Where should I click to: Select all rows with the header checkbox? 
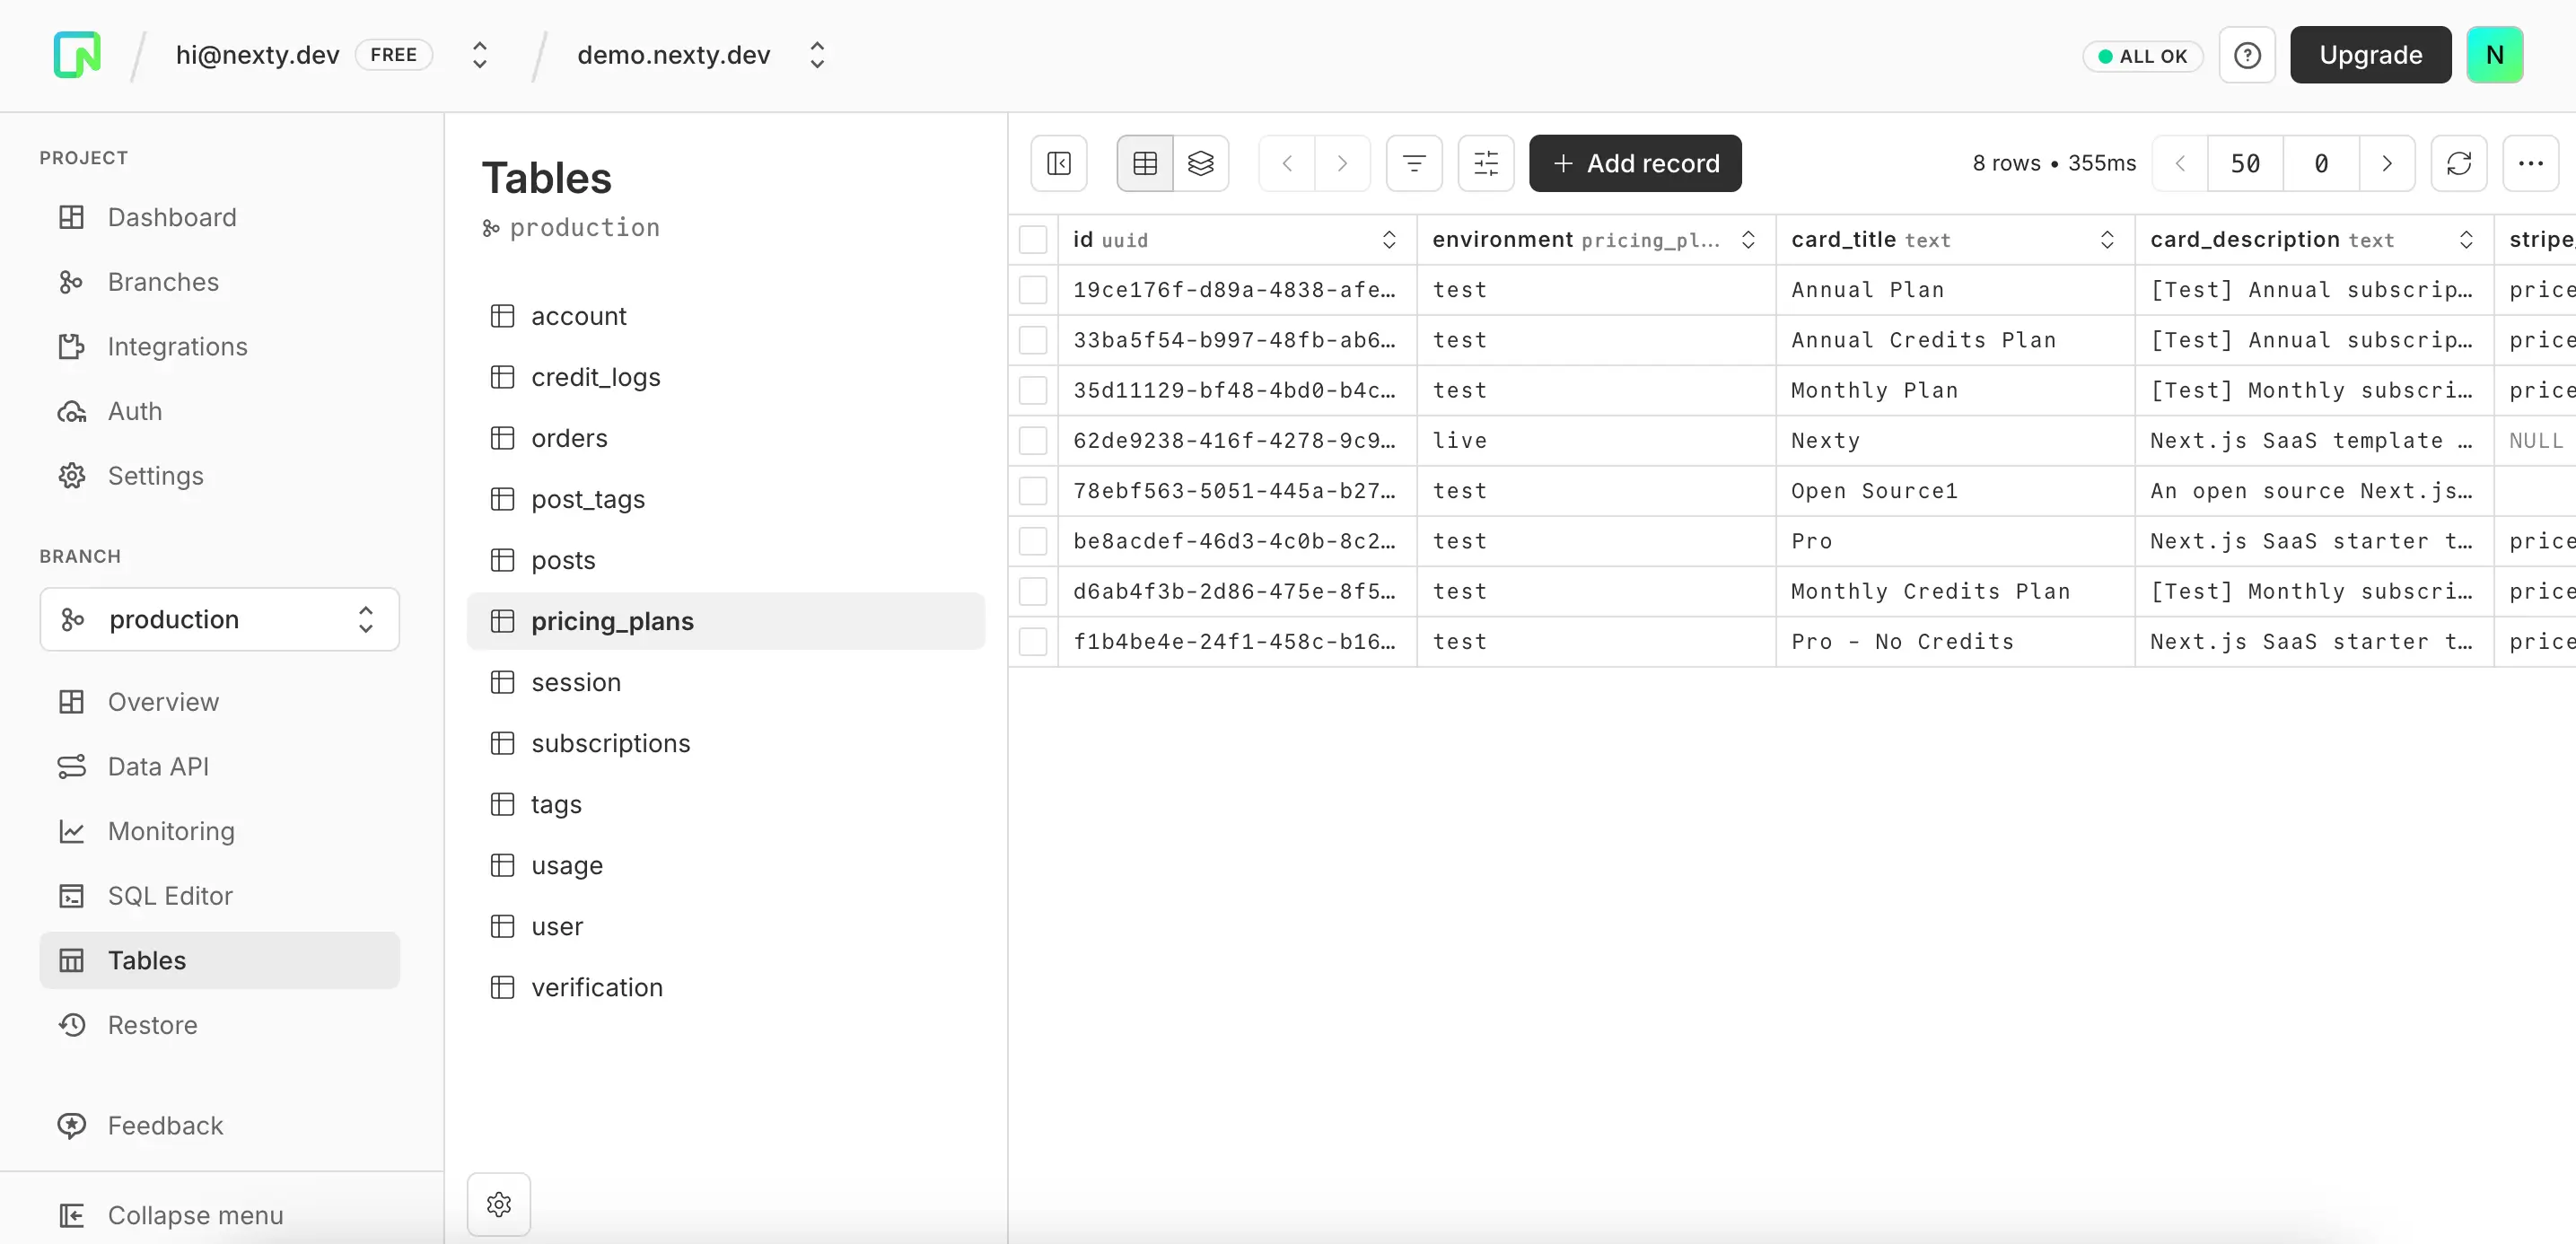1033,239
